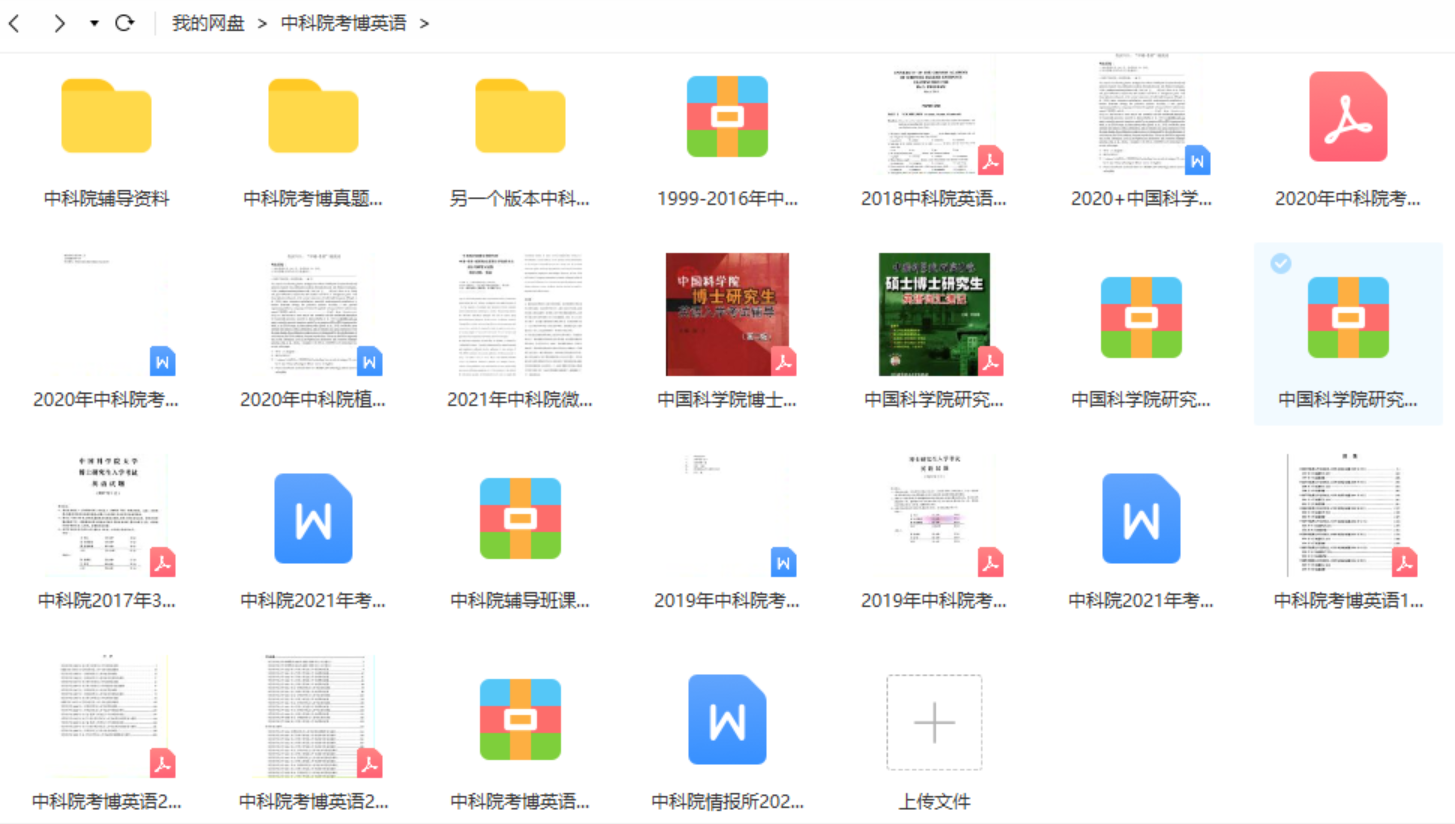1455x824 pixels.
Task: Uncheck the selected 中国科学院研究 archive checkbox
Action: pos(1280,263)
